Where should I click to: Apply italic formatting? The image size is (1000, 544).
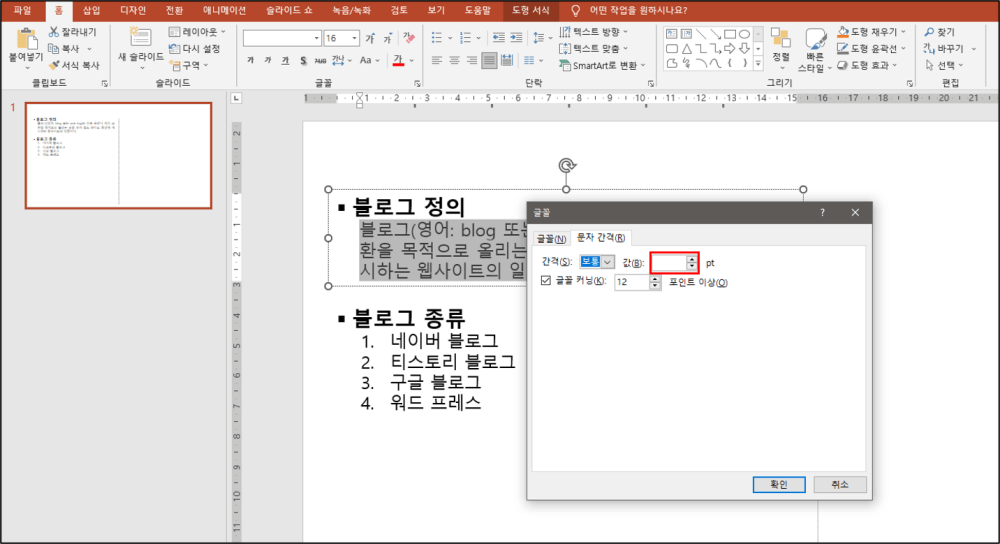point(268,60)
